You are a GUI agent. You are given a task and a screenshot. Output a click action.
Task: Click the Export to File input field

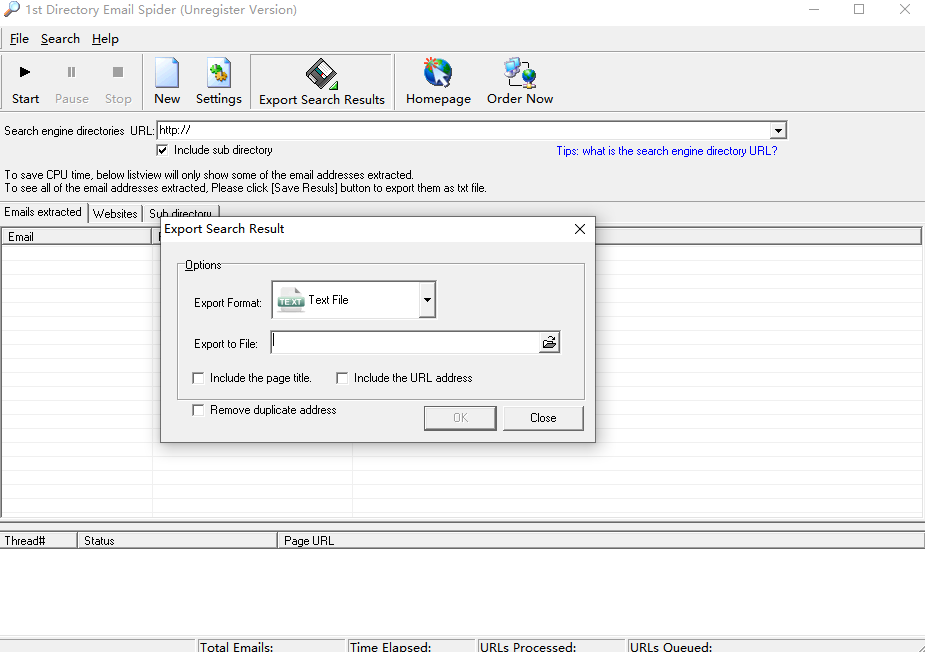pyautogui.click(x=405, y=343)
